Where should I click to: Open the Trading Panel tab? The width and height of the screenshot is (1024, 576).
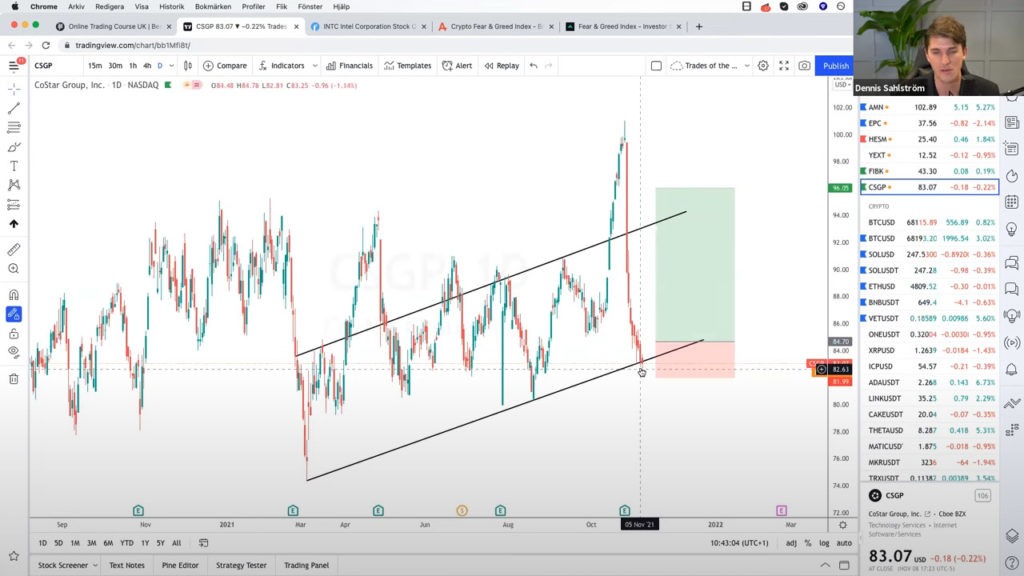click(306, 565)
